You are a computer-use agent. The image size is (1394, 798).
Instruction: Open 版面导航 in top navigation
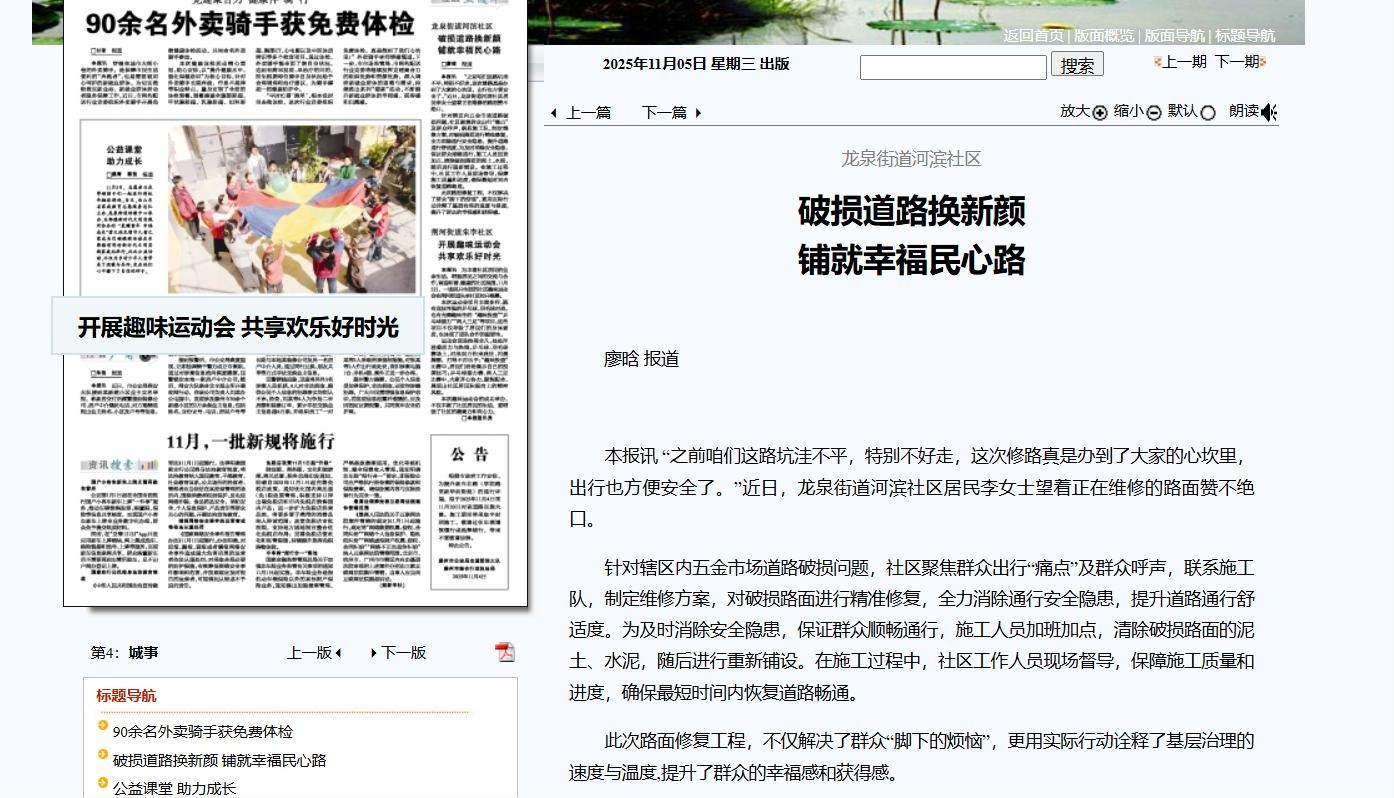point(1174,36)
